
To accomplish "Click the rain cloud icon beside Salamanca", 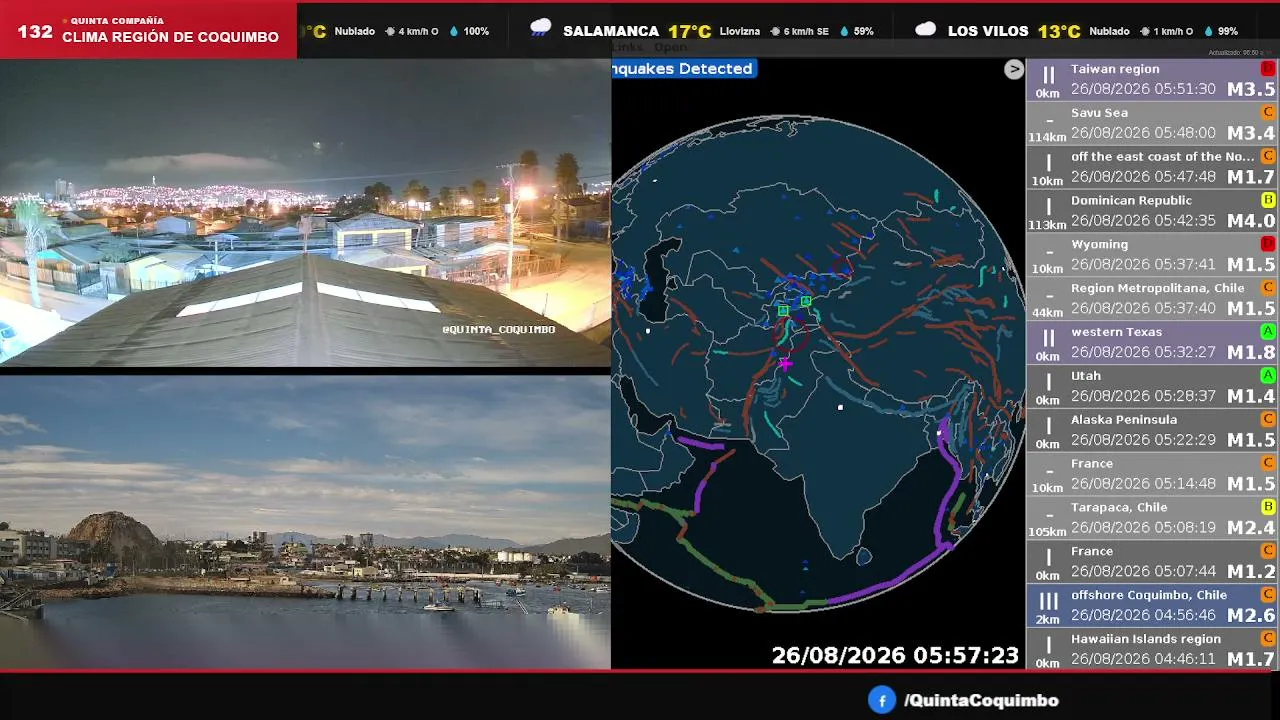I will [541, 28].
